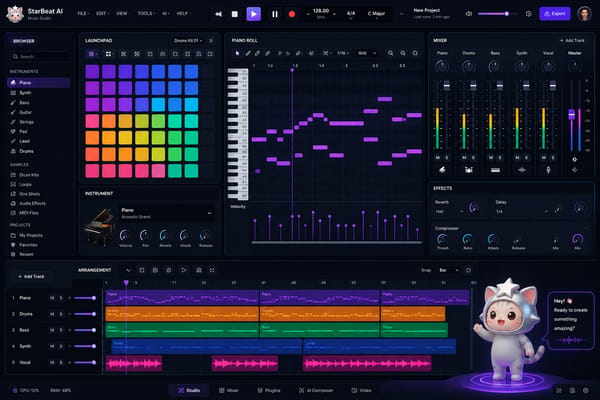600x400 pixels.
Task: Open the 4/4 time signature selector
Action: (x=351, y=14)
